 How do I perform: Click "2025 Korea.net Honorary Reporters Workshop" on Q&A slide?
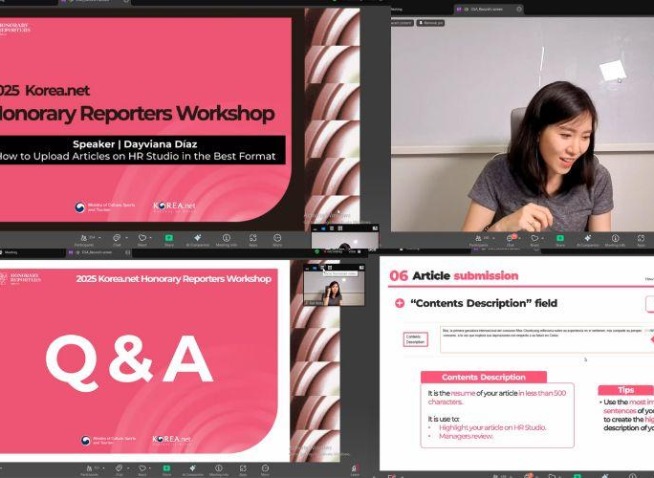174,279
